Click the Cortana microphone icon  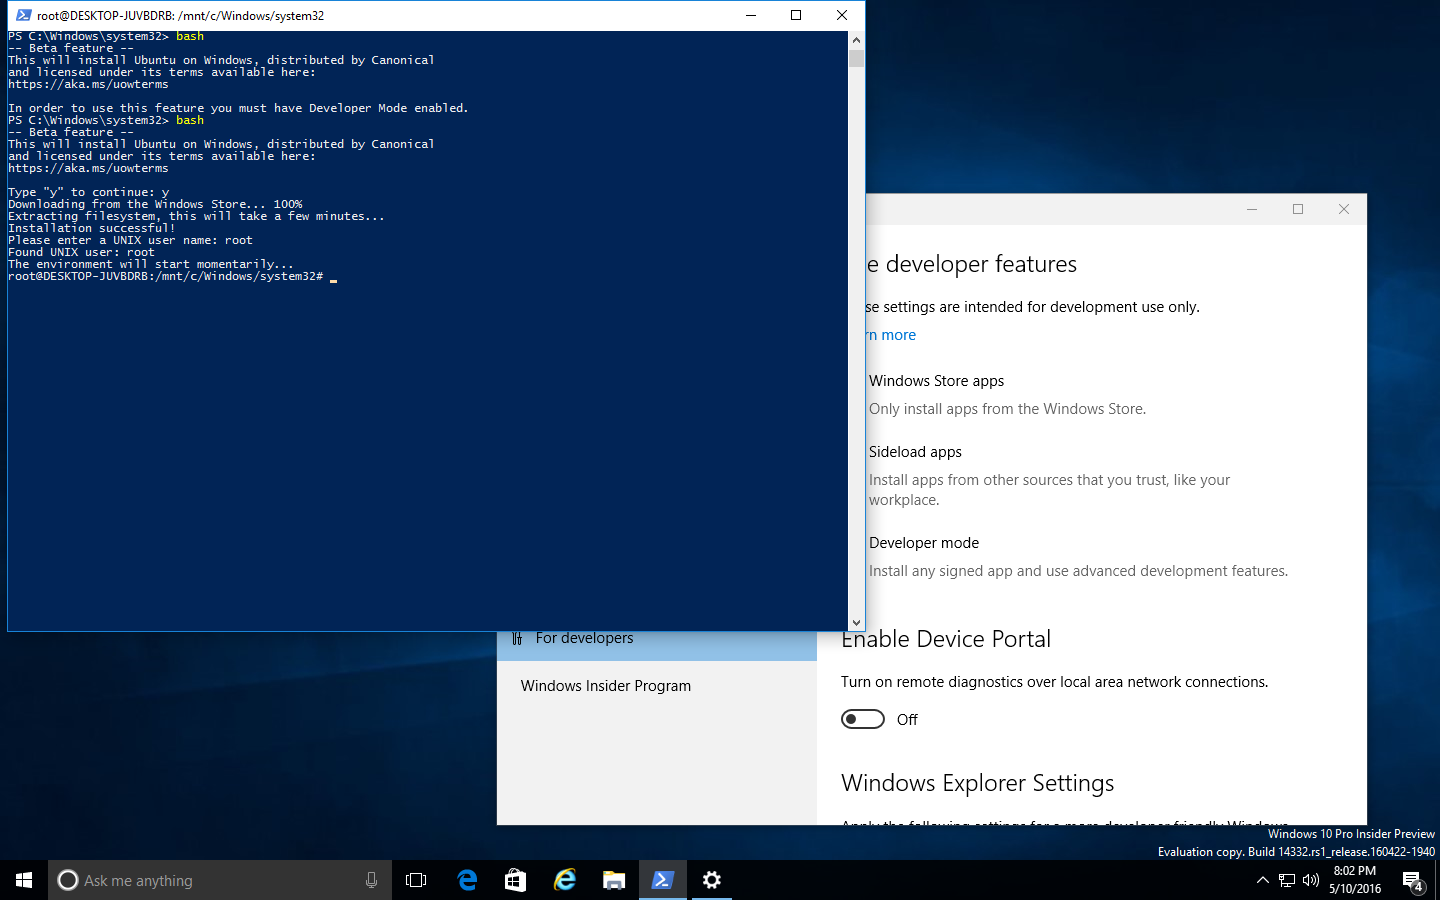pos(371,880)
